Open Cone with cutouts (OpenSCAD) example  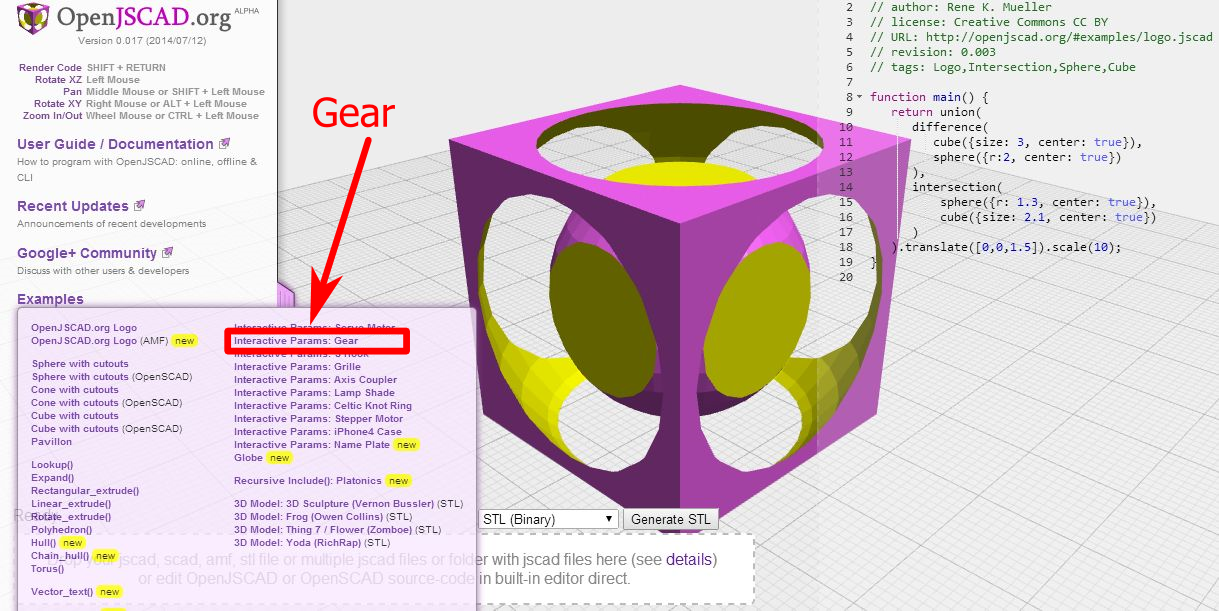107,403
